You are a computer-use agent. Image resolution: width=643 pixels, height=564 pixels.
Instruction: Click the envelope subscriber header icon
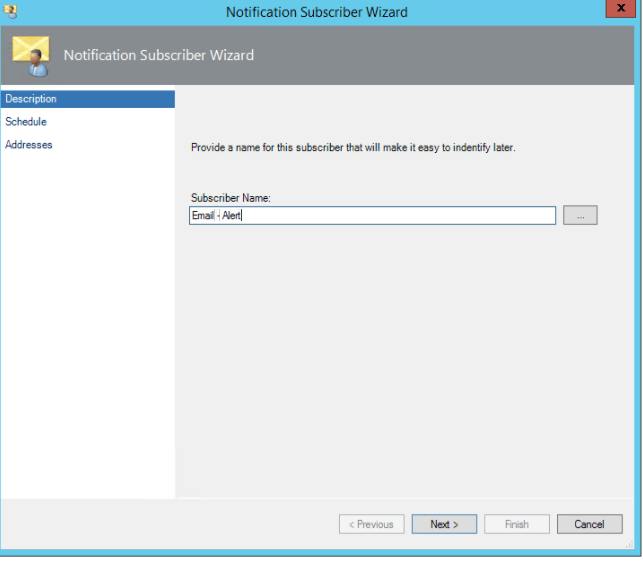pos(31,56)
